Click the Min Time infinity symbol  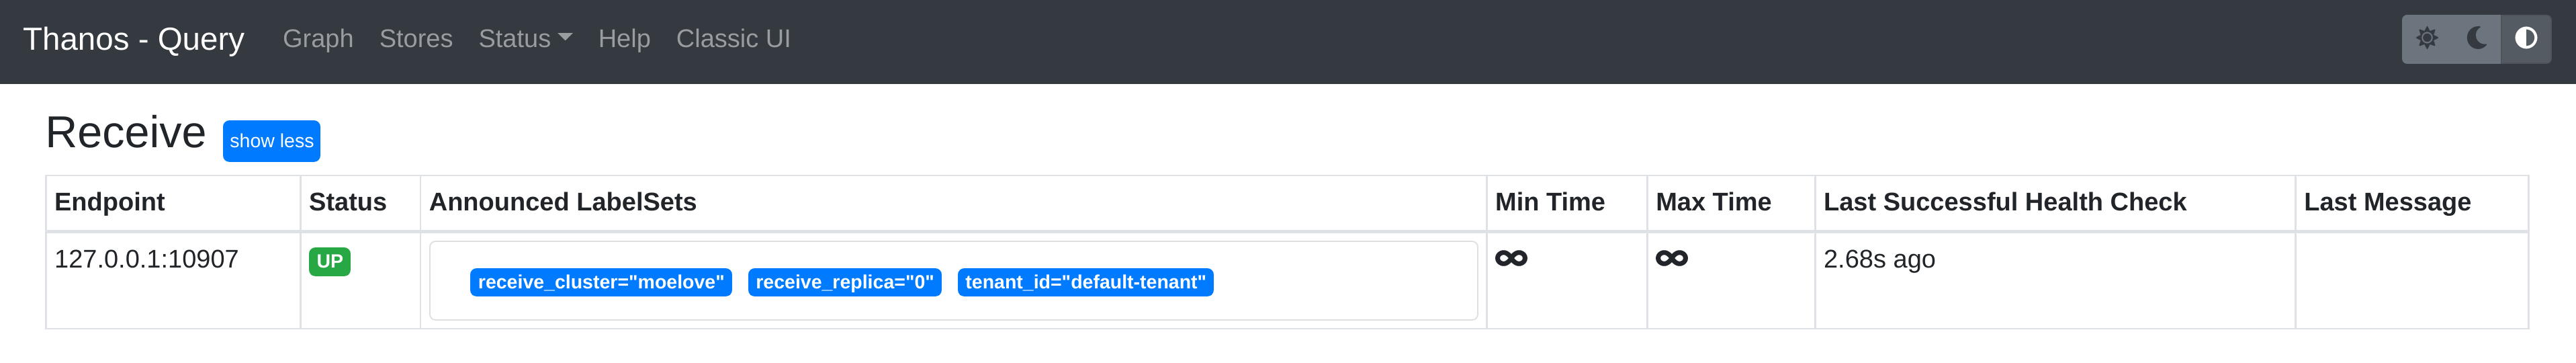[x=1511, y=259]
